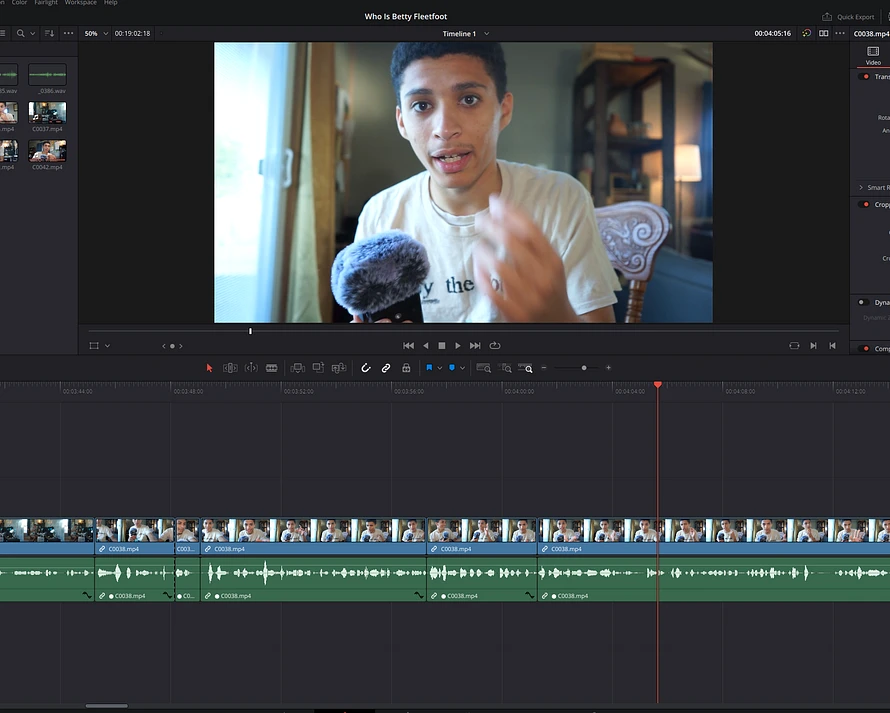Select the arrow Selection Mode tool
Screen dimensions: 890x713
click(209, 368)
